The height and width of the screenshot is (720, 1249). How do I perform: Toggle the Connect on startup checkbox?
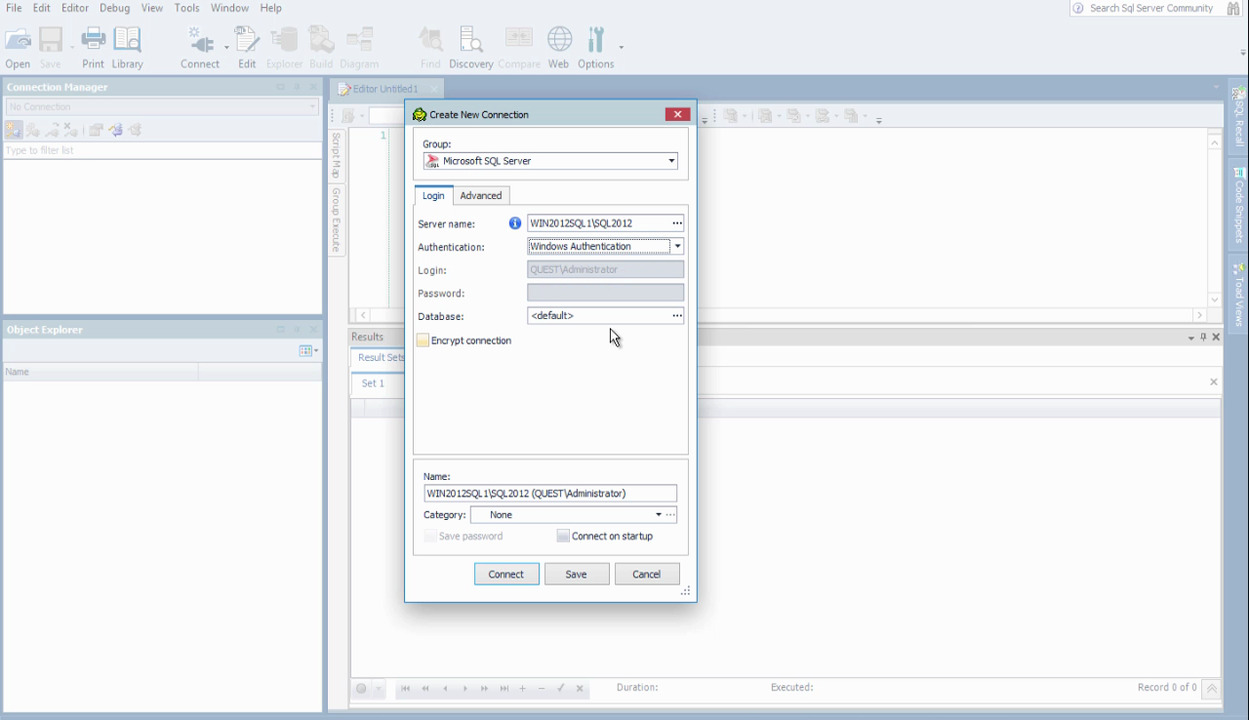click(563, 536)
